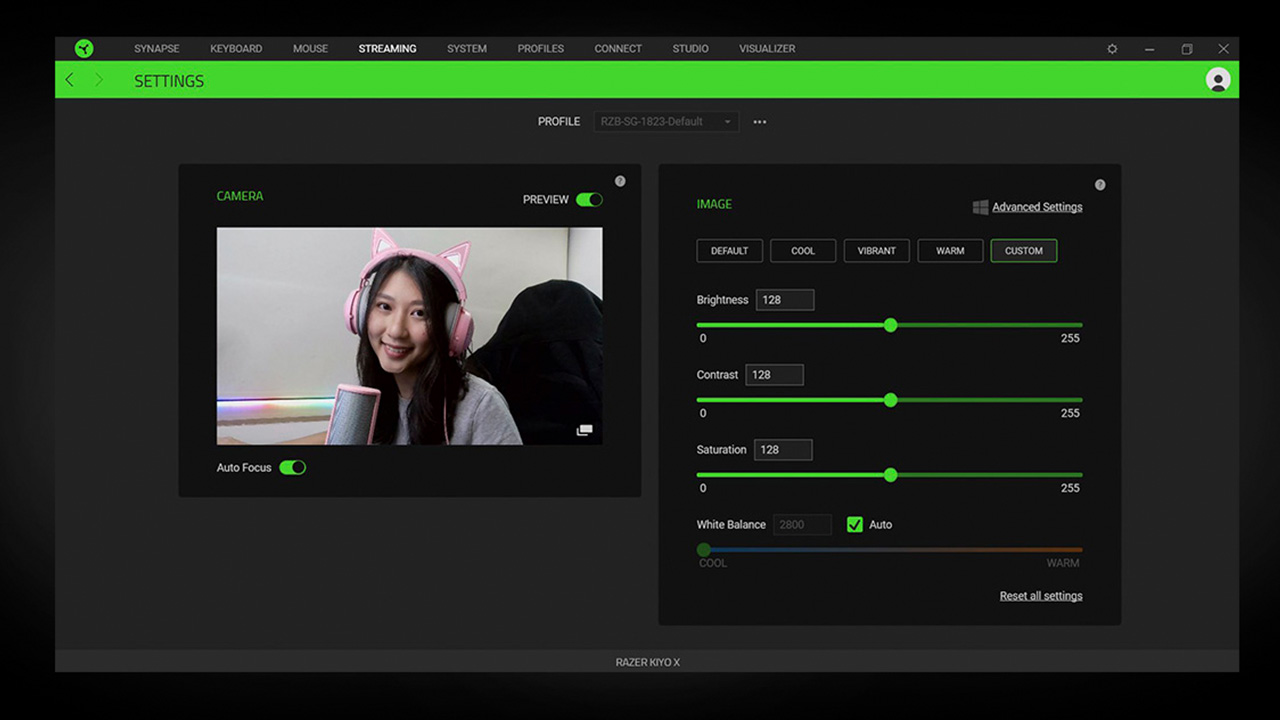Screen dimensions: 1280x720
Task: Open the Visualizer tab
Action: tap(767, 48)
